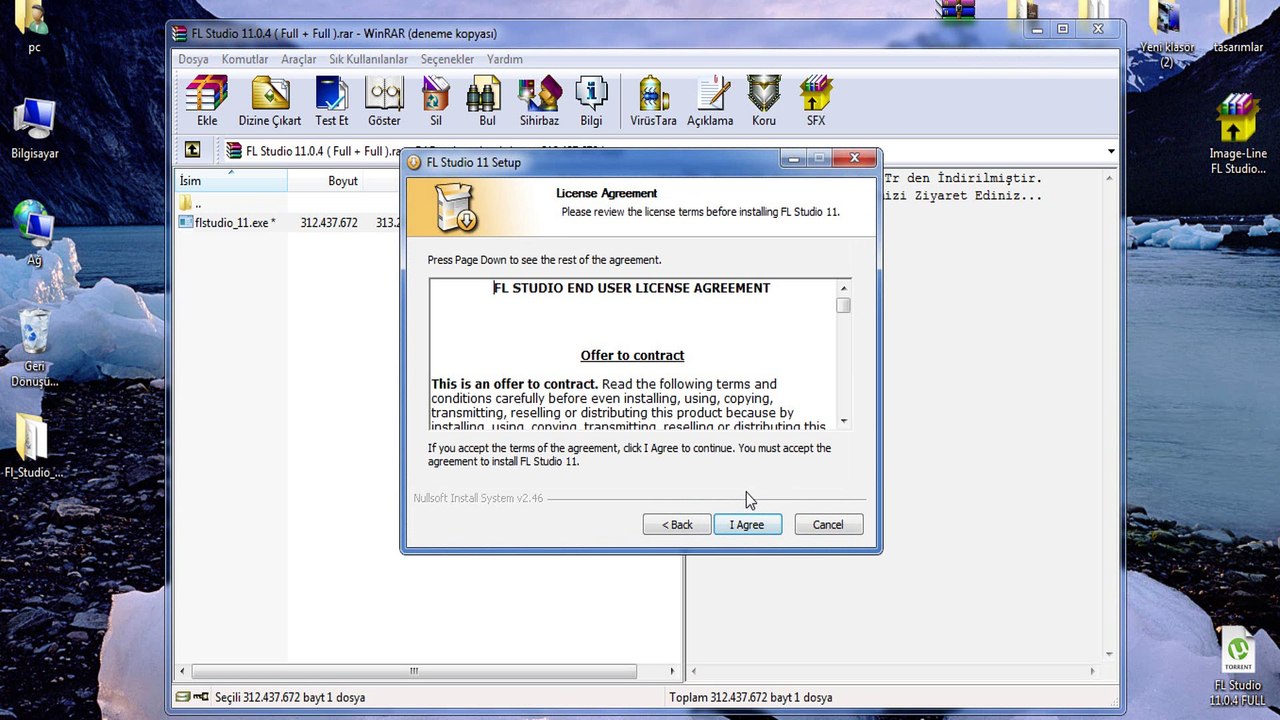Open the Yardım menu
Image resolution: width=1280 pixels, height=720 pixels.
point(505,59)
